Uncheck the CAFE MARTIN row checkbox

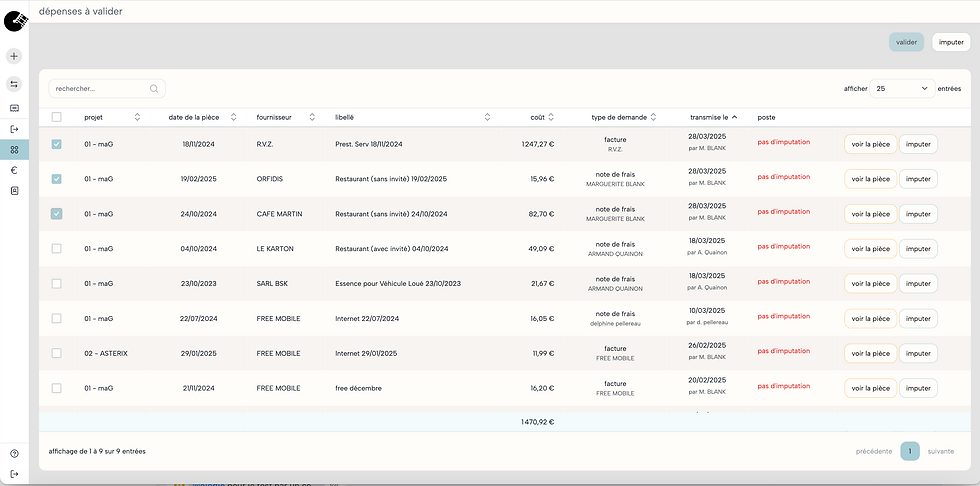[56, 214]
